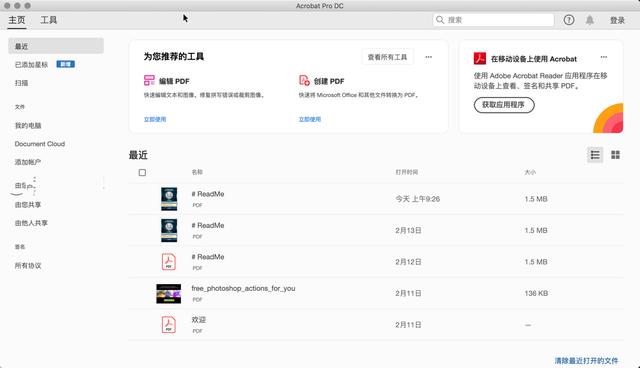Image resolution: width=640 pixels, height=368 pixels.
Task: Click 登录 to sign in
Action: (617, 20)
